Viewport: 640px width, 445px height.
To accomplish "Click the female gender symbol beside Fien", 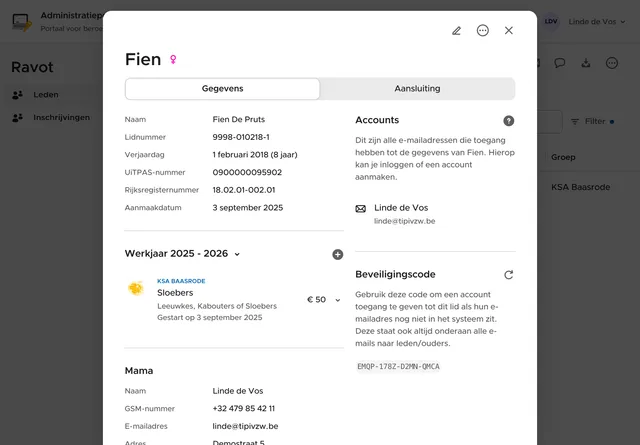I will (173, 60).
